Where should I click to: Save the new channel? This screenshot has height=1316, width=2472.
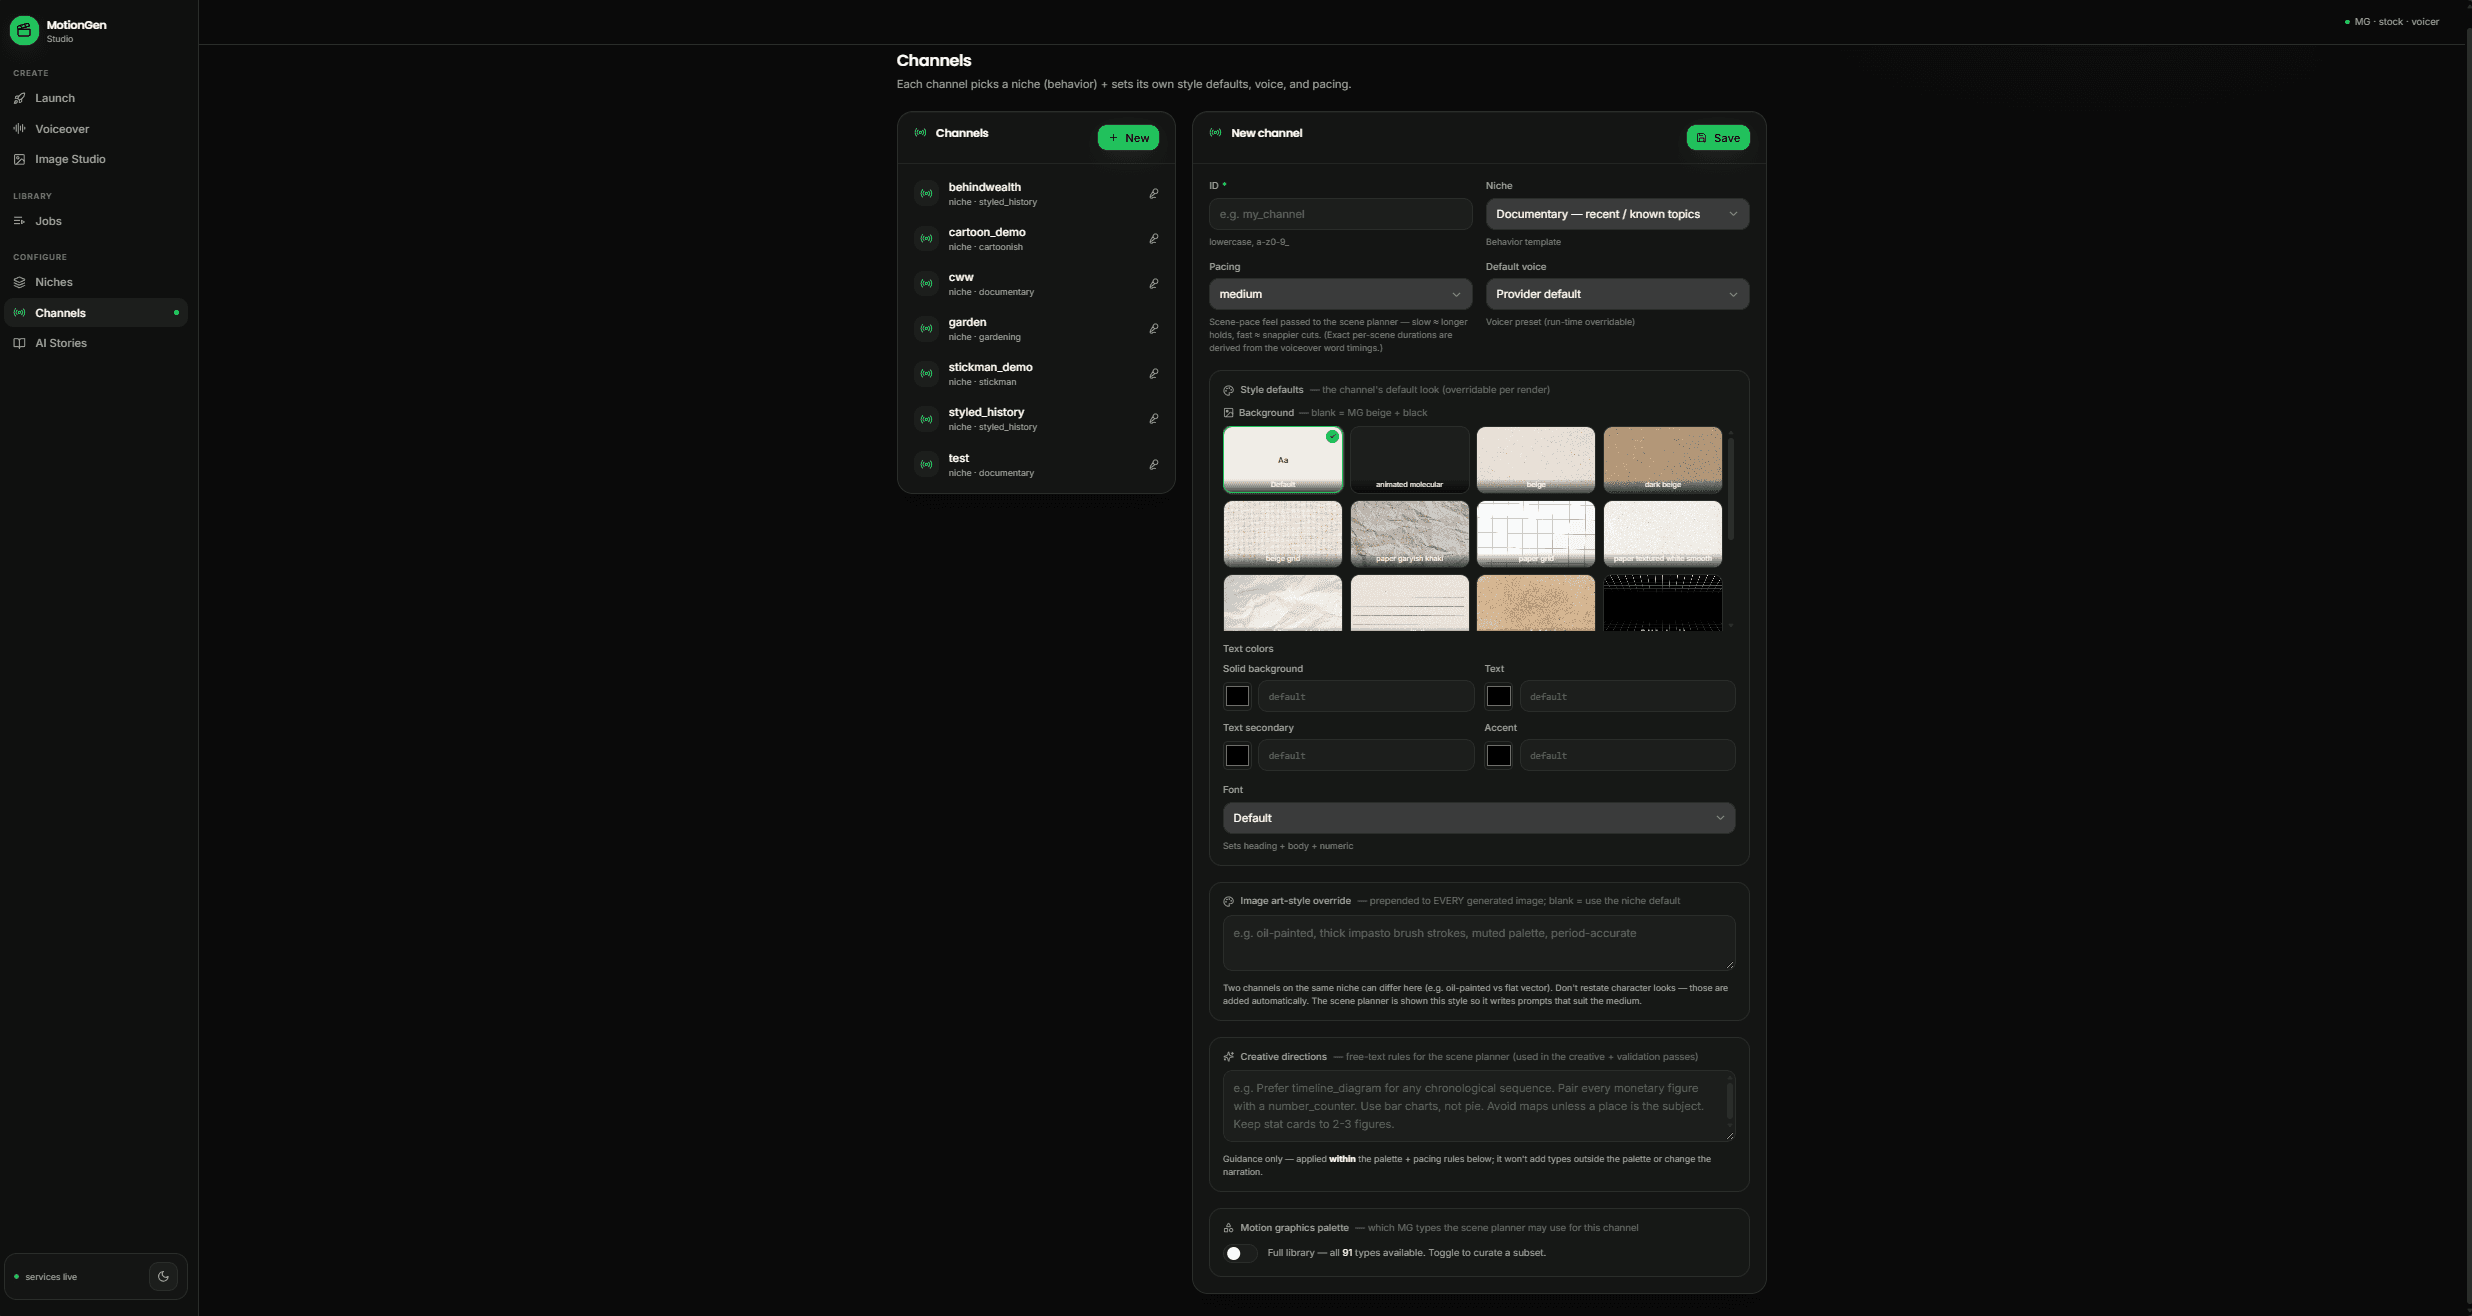(x=1718, y=138)
